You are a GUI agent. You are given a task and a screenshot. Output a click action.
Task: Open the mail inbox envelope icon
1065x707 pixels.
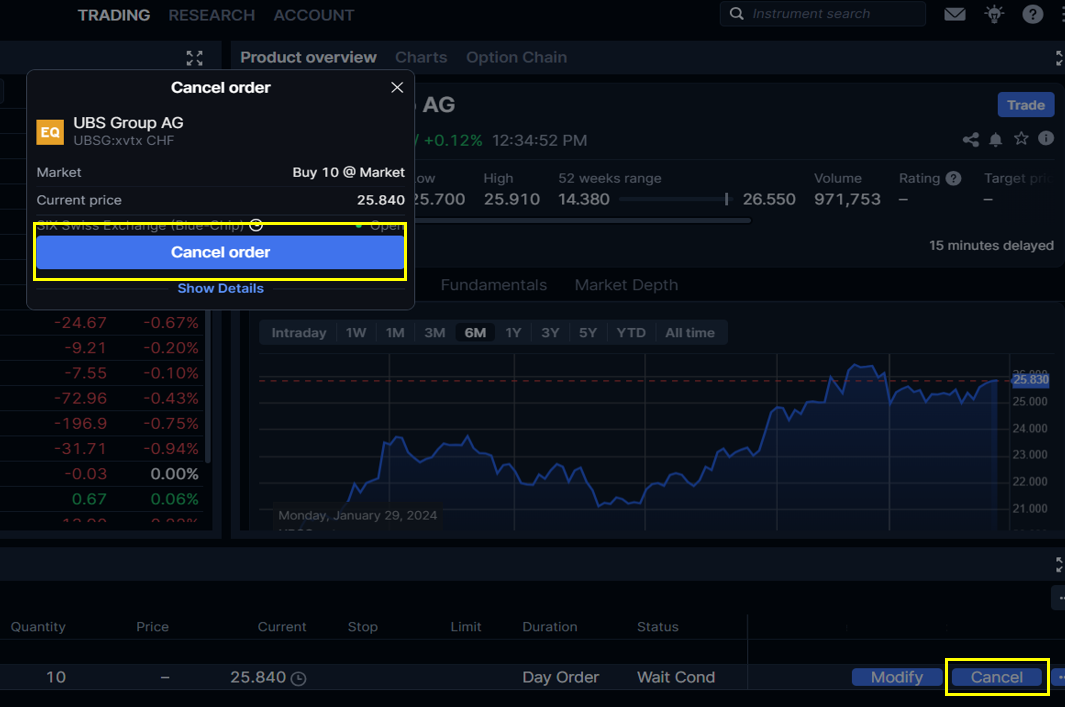coord(954,14)
